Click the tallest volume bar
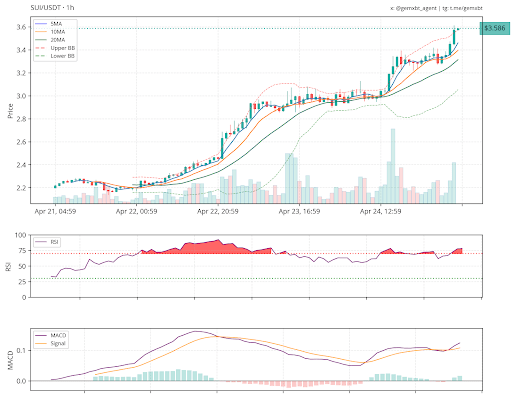Screen dimensions: 512x398 (x=393, y=166)
